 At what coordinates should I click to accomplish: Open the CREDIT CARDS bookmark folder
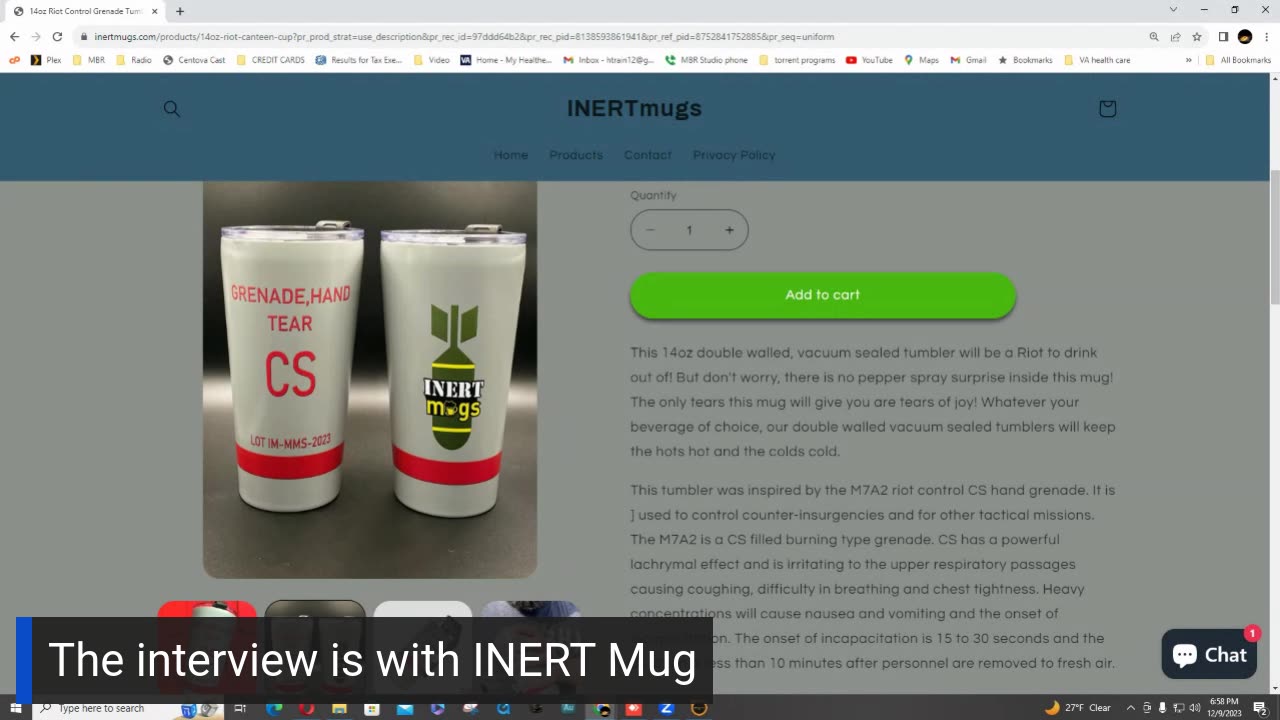pyautogui.click(x=270, y=60)
